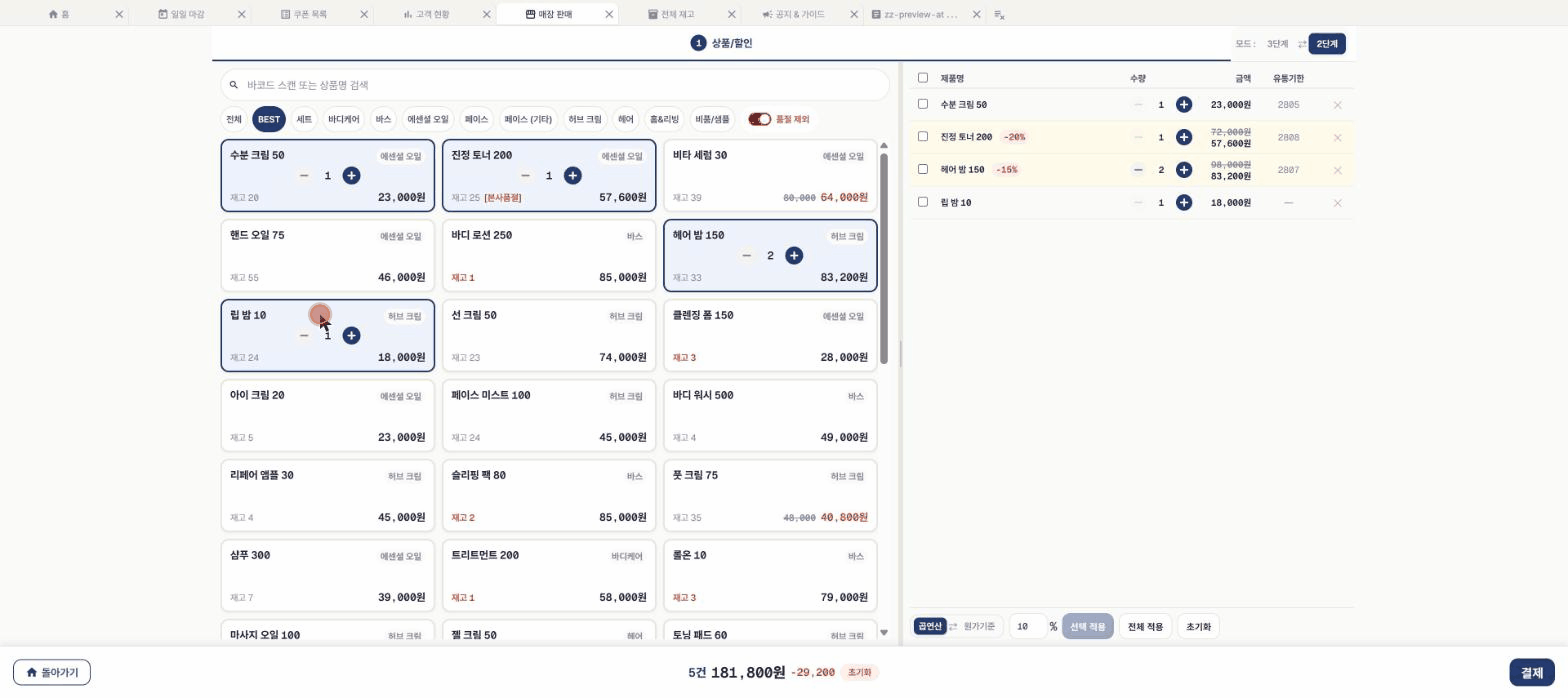Add 비타 세럼 30 product card to cart

click(x=770, y=176)
